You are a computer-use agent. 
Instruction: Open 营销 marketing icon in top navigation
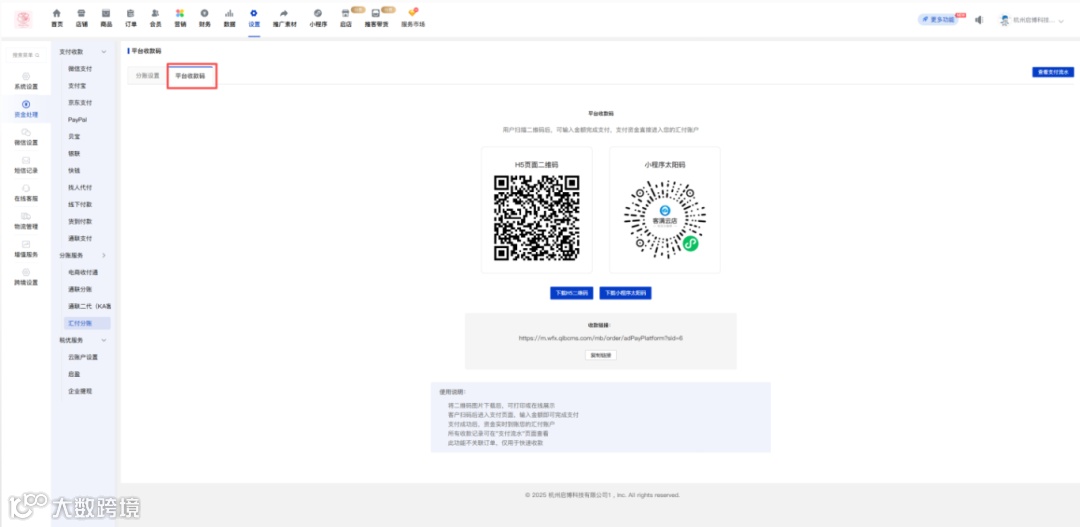180,13
